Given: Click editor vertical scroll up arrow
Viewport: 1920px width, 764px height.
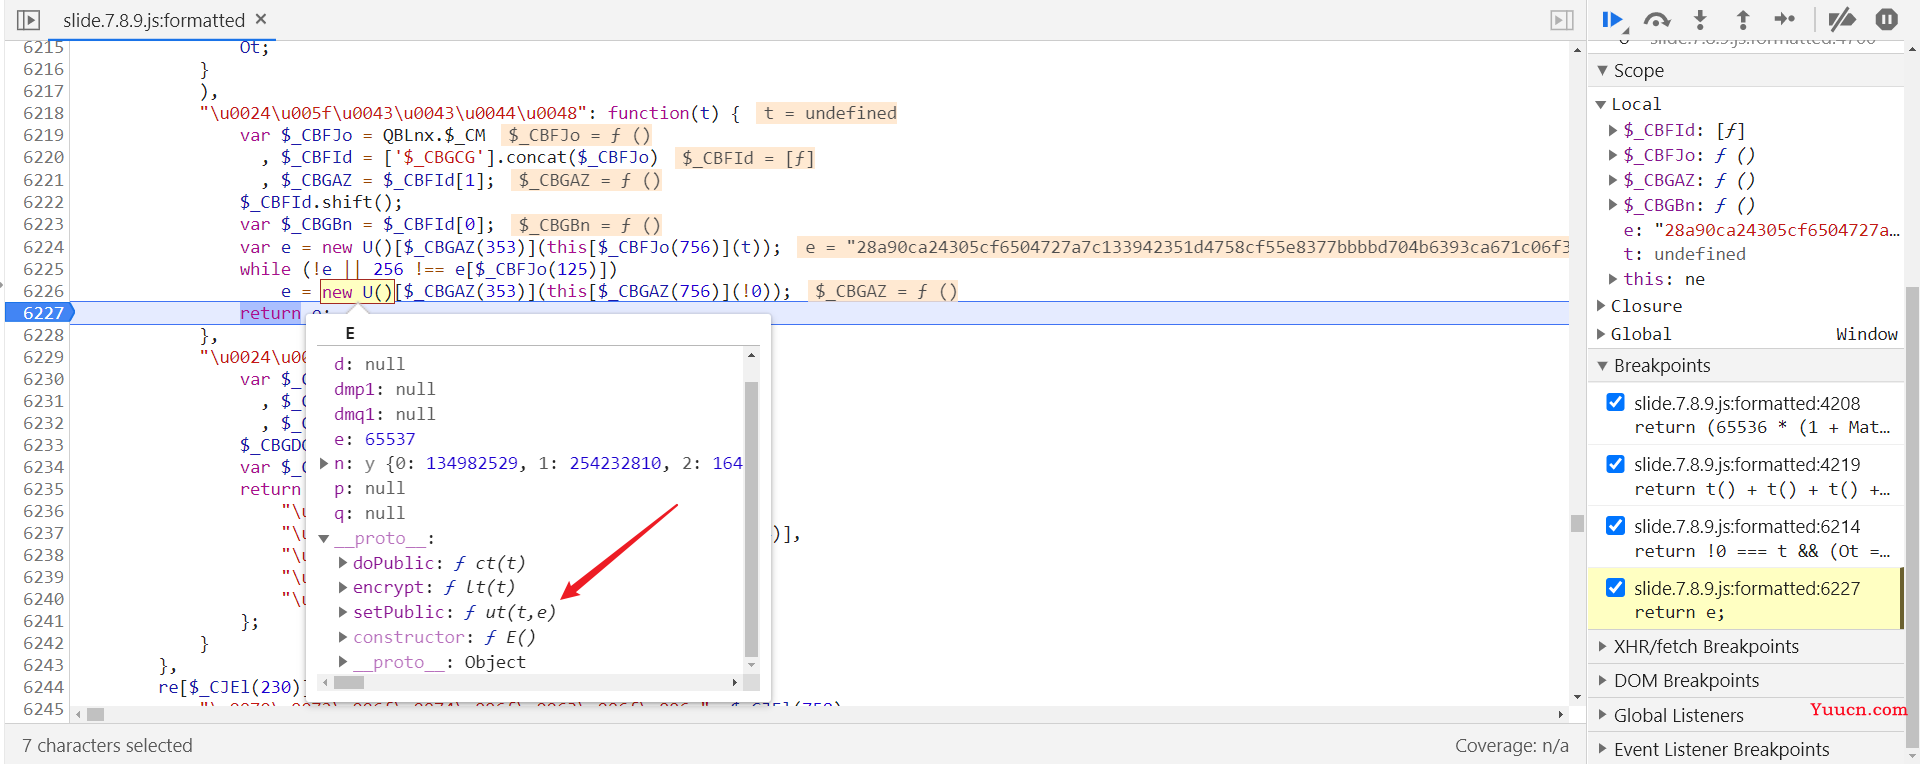Looking at the screenshot, I should pyautogui.click(x=1577, y=50).
